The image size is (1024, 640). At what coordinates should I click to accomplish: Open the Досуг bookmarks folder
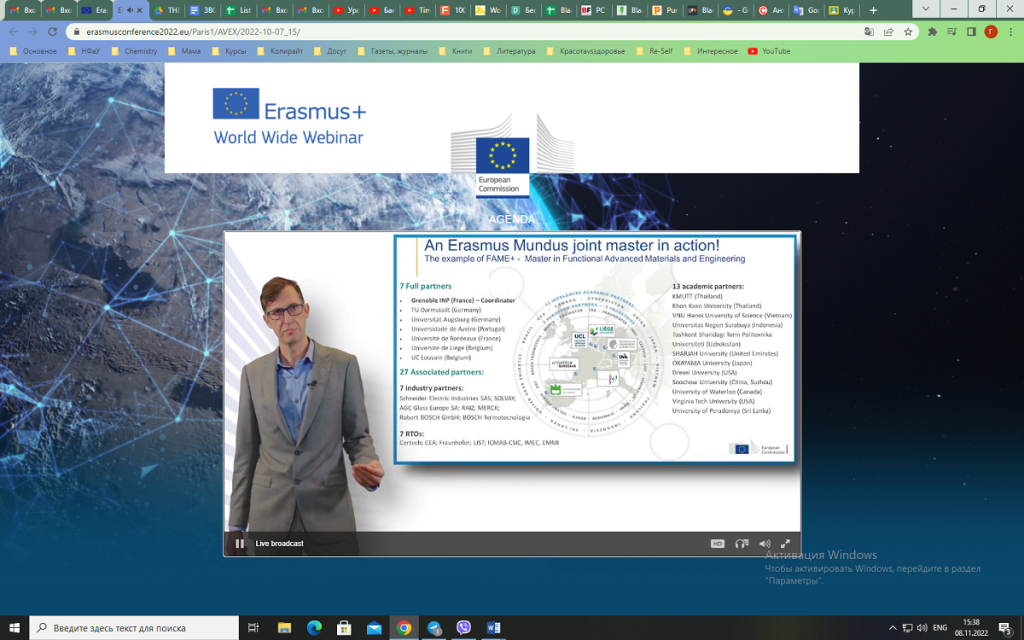[330, 51]
